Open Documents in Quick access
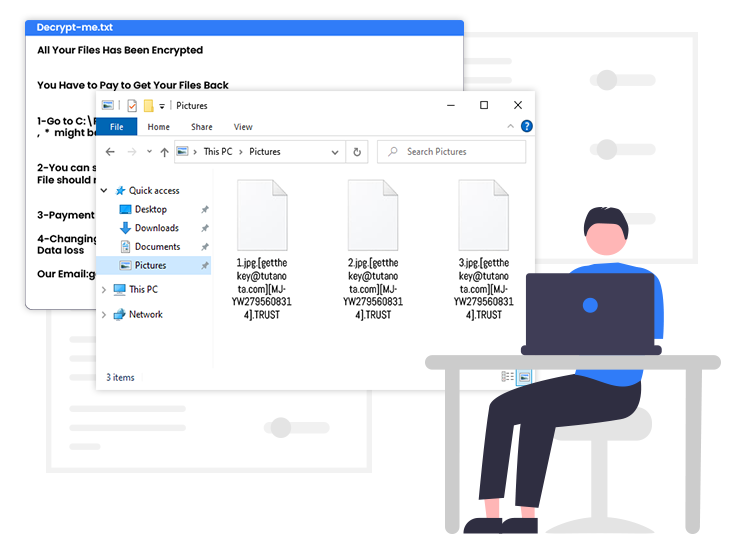 (x=157, y=246)
